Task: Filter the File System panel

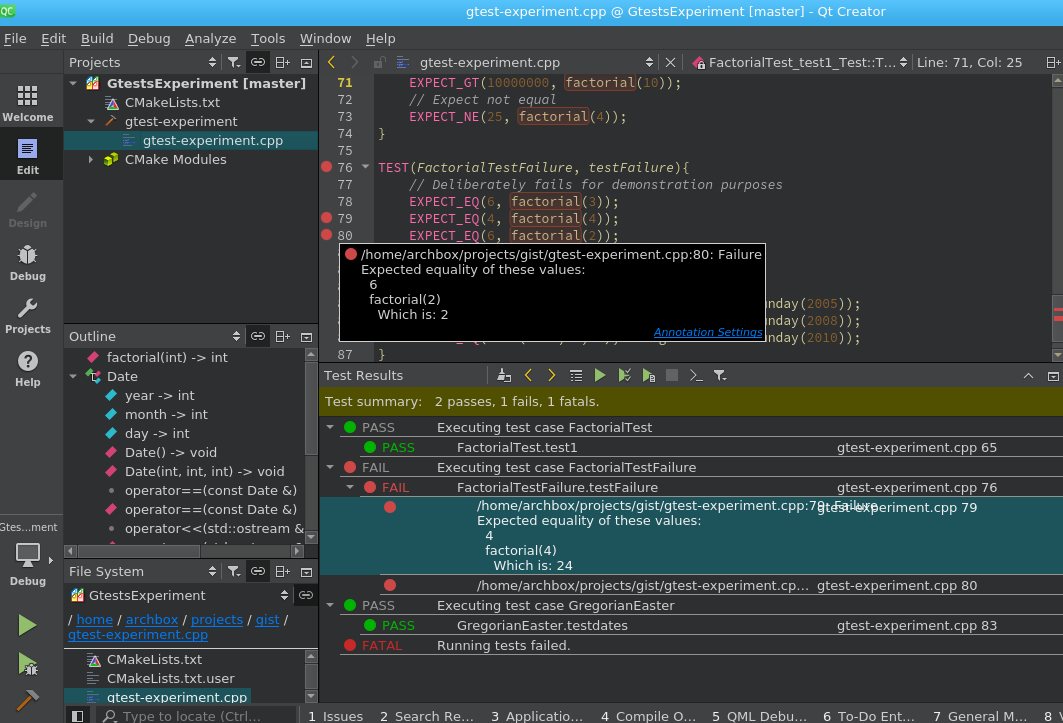Action: pos(234,572)
